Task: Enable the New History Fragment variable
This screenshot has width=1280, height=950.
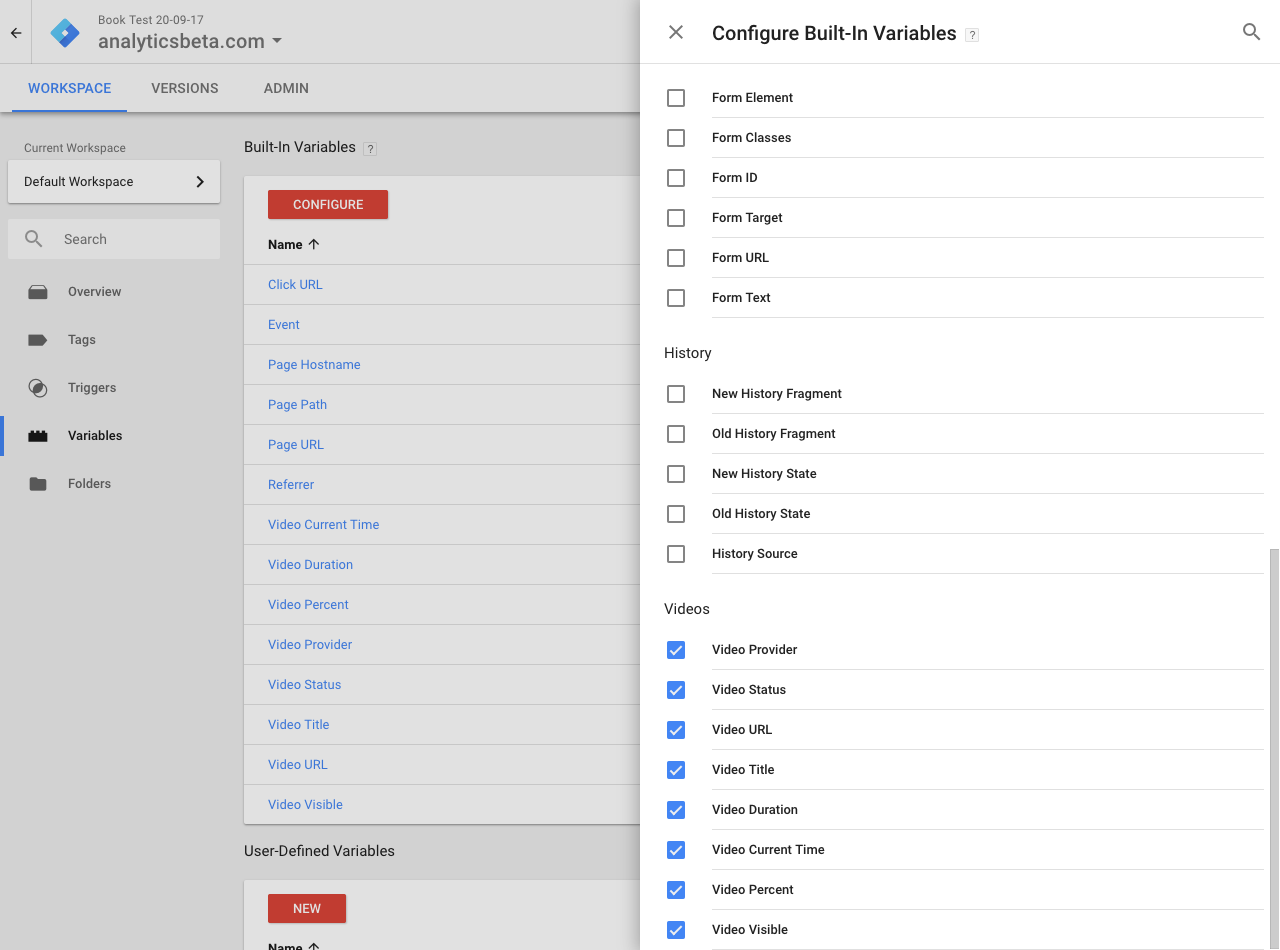Action: pos(676,394)
